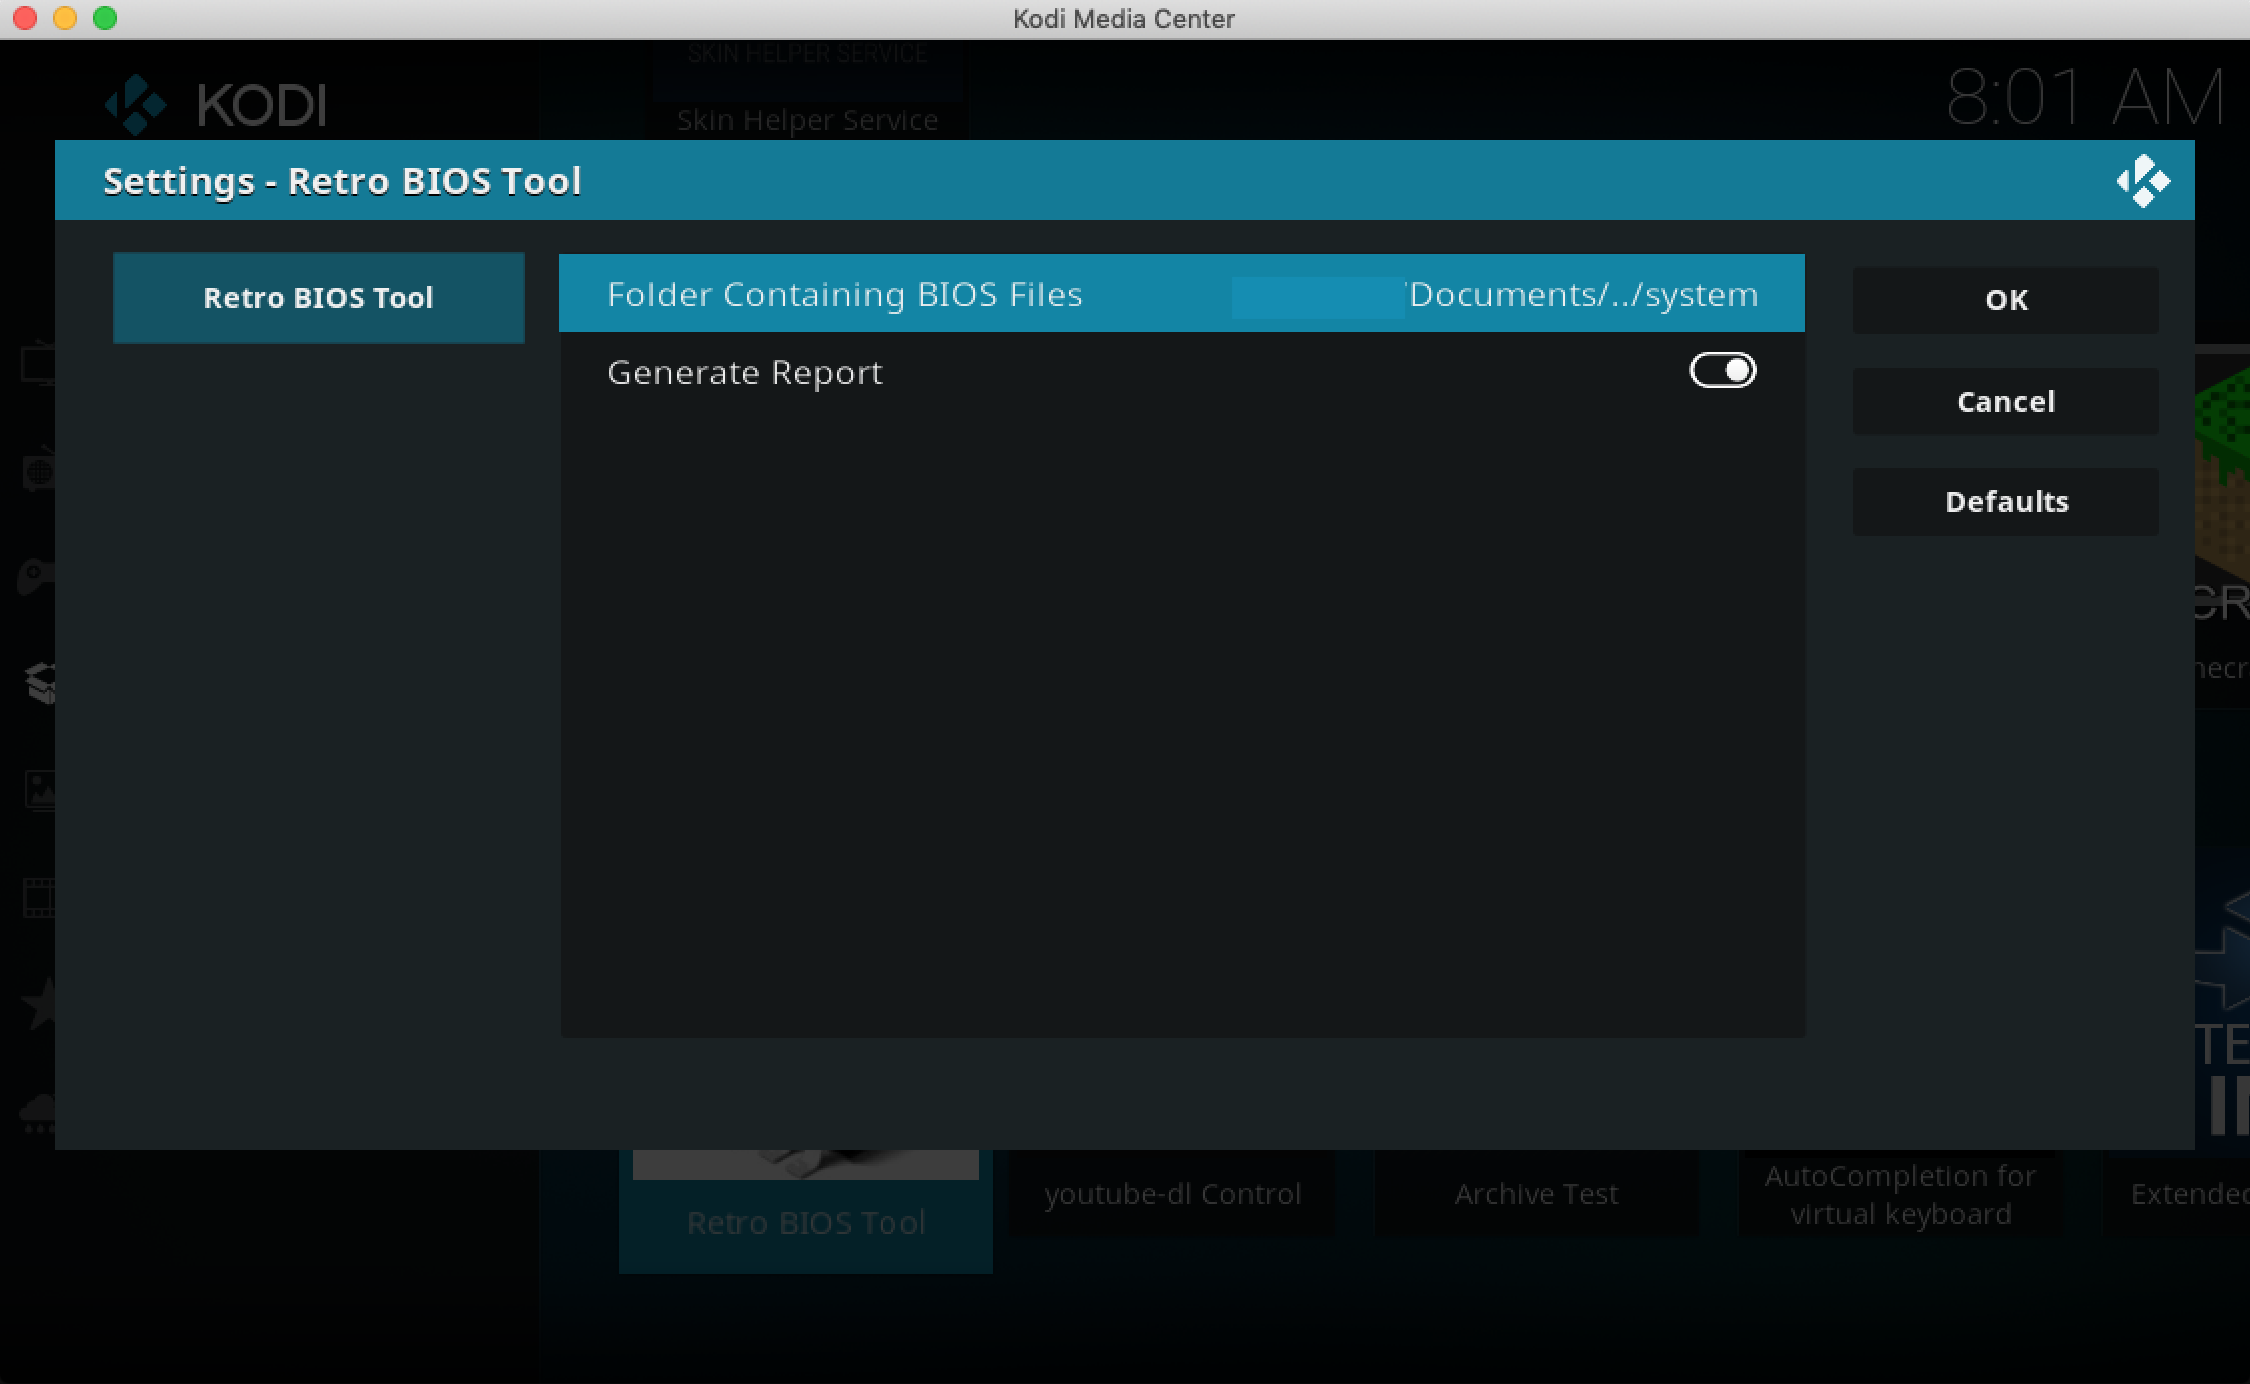
Task: Click the dimmed Radio sidebar icon
Action: [x=38, y=470]
